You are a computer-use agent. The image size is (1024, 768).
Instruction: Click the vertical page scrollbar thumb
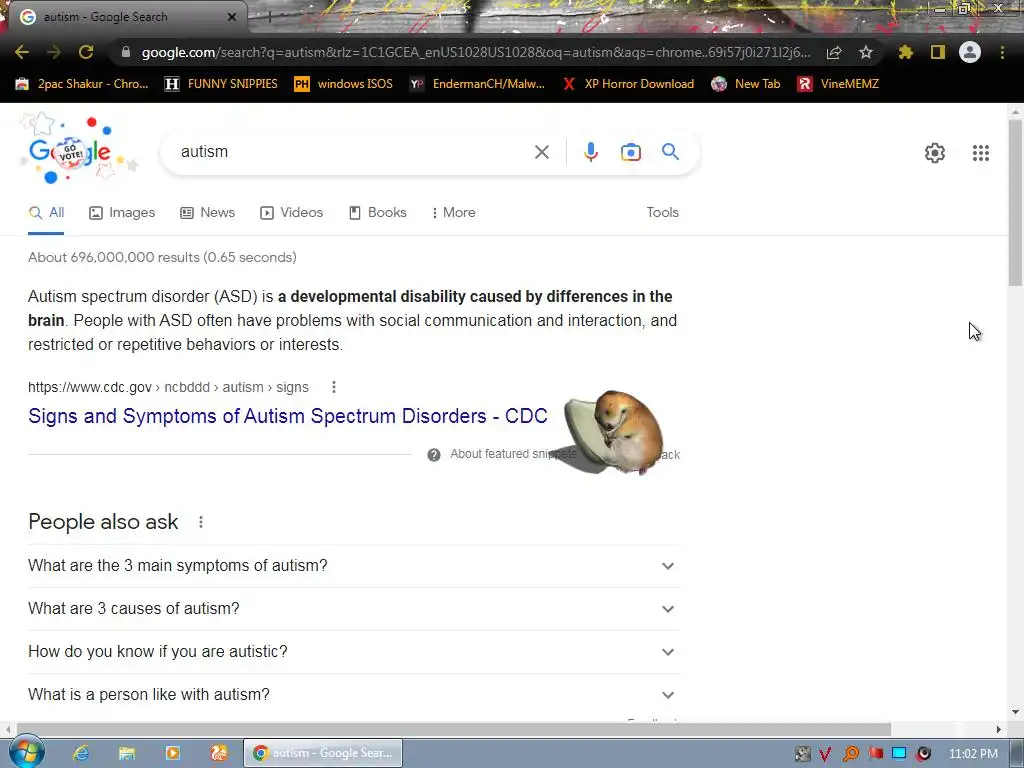coord(1015,202)
